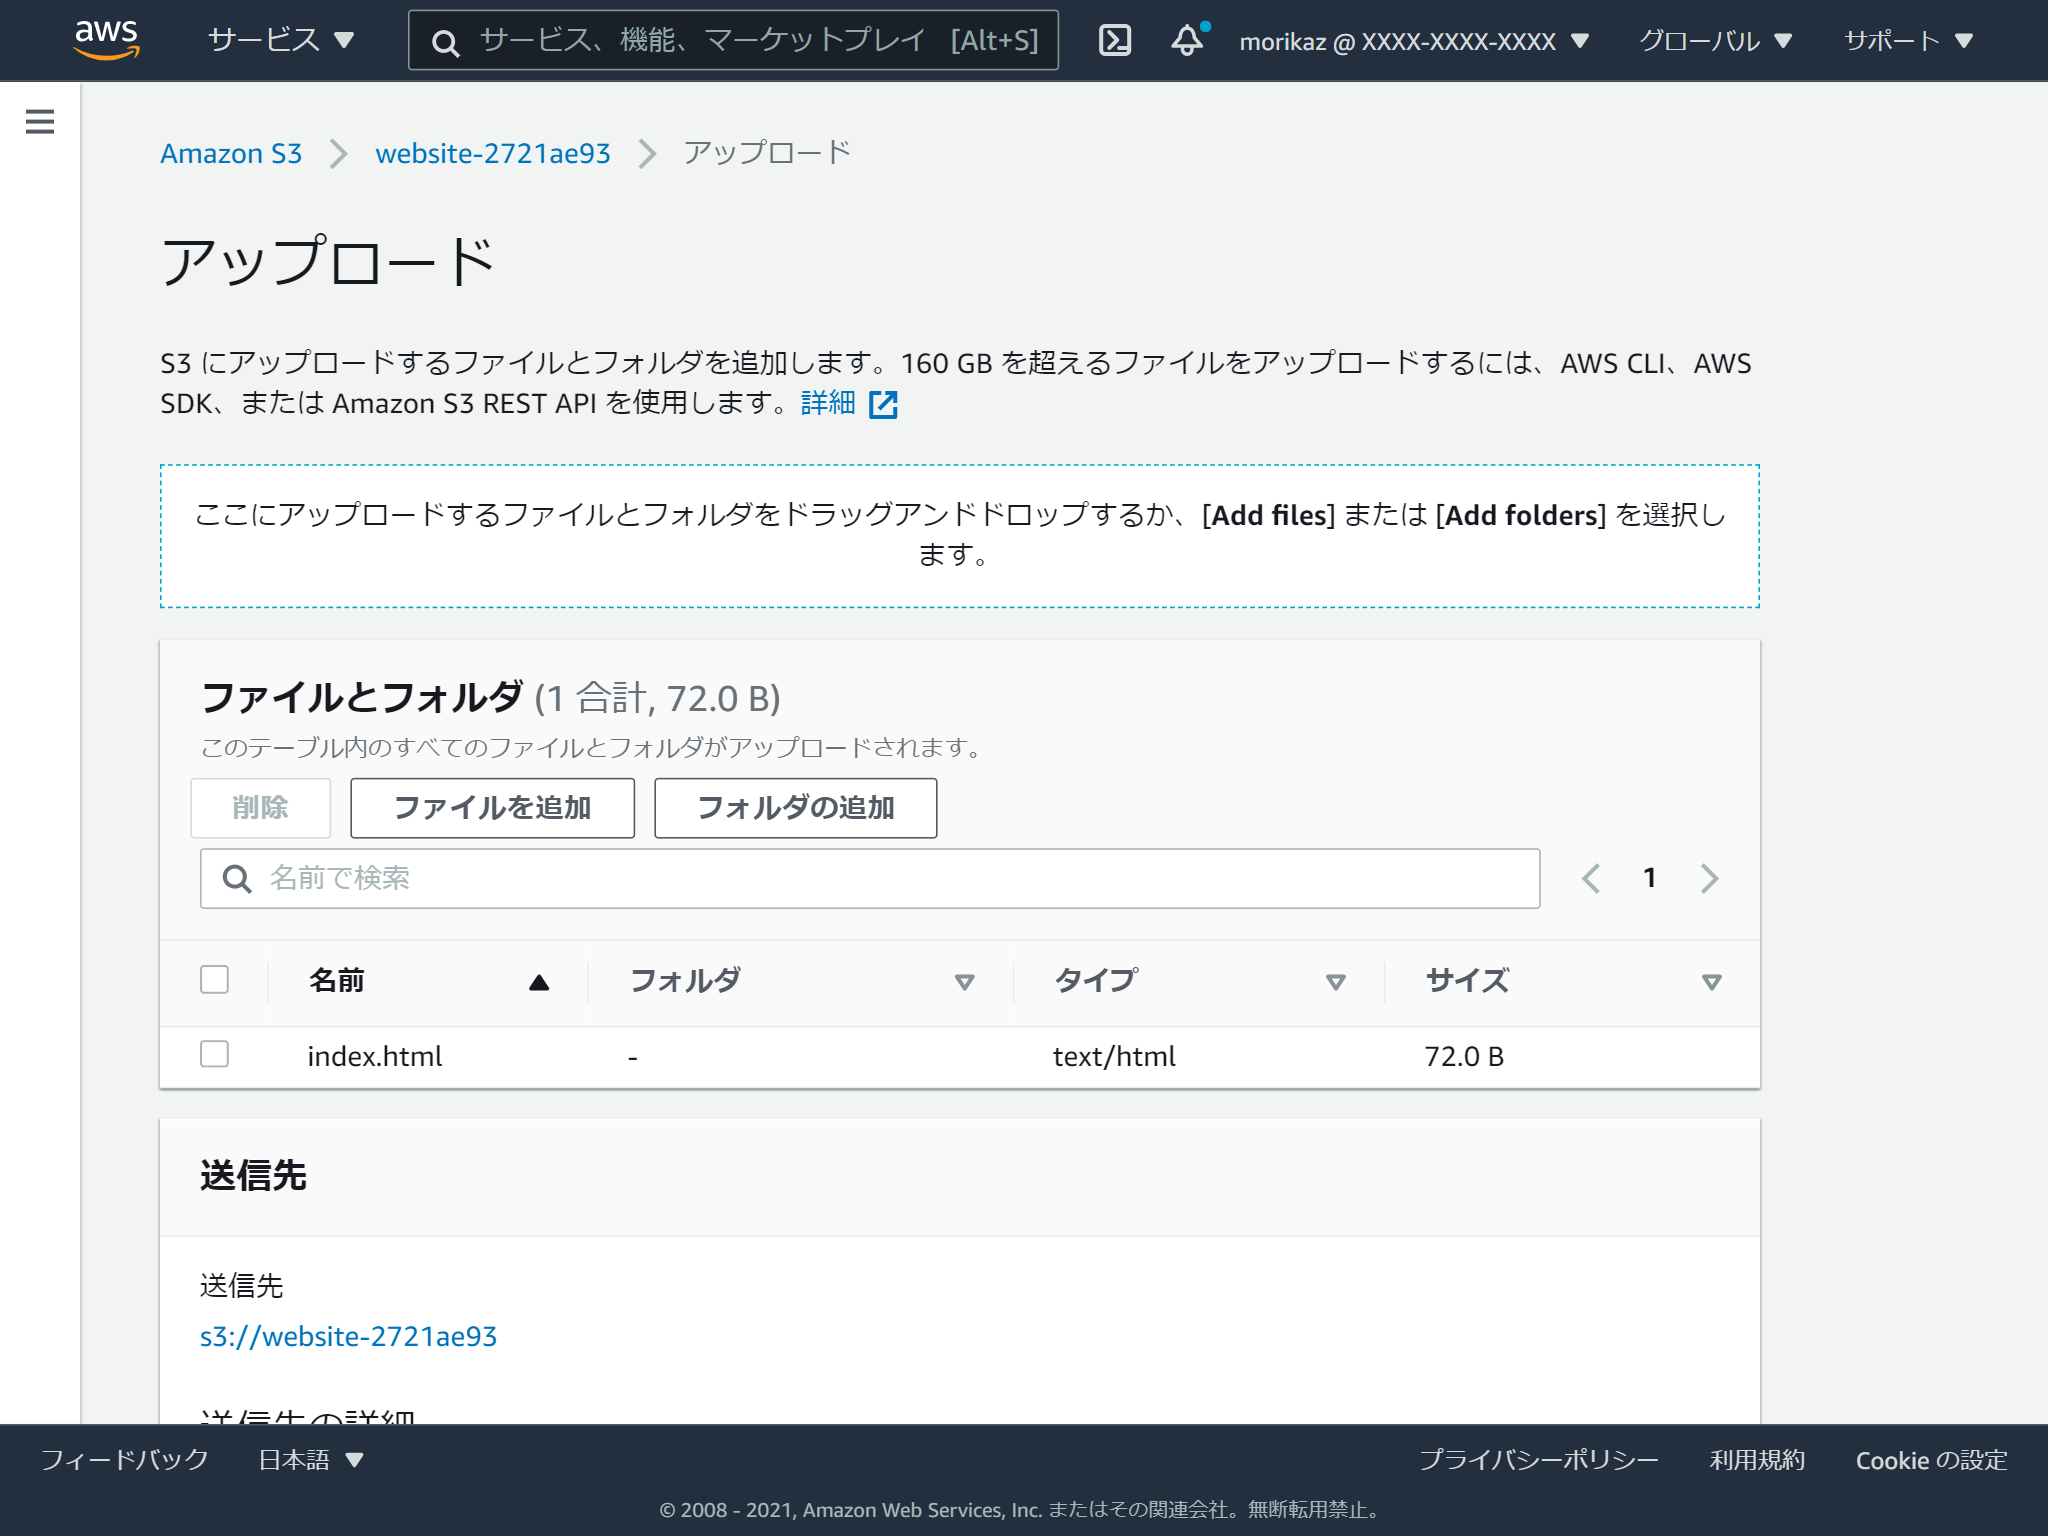Click the ファイルを追加 button
The width and height of the screenshot is (2048, 1536).
coord(492,808)
